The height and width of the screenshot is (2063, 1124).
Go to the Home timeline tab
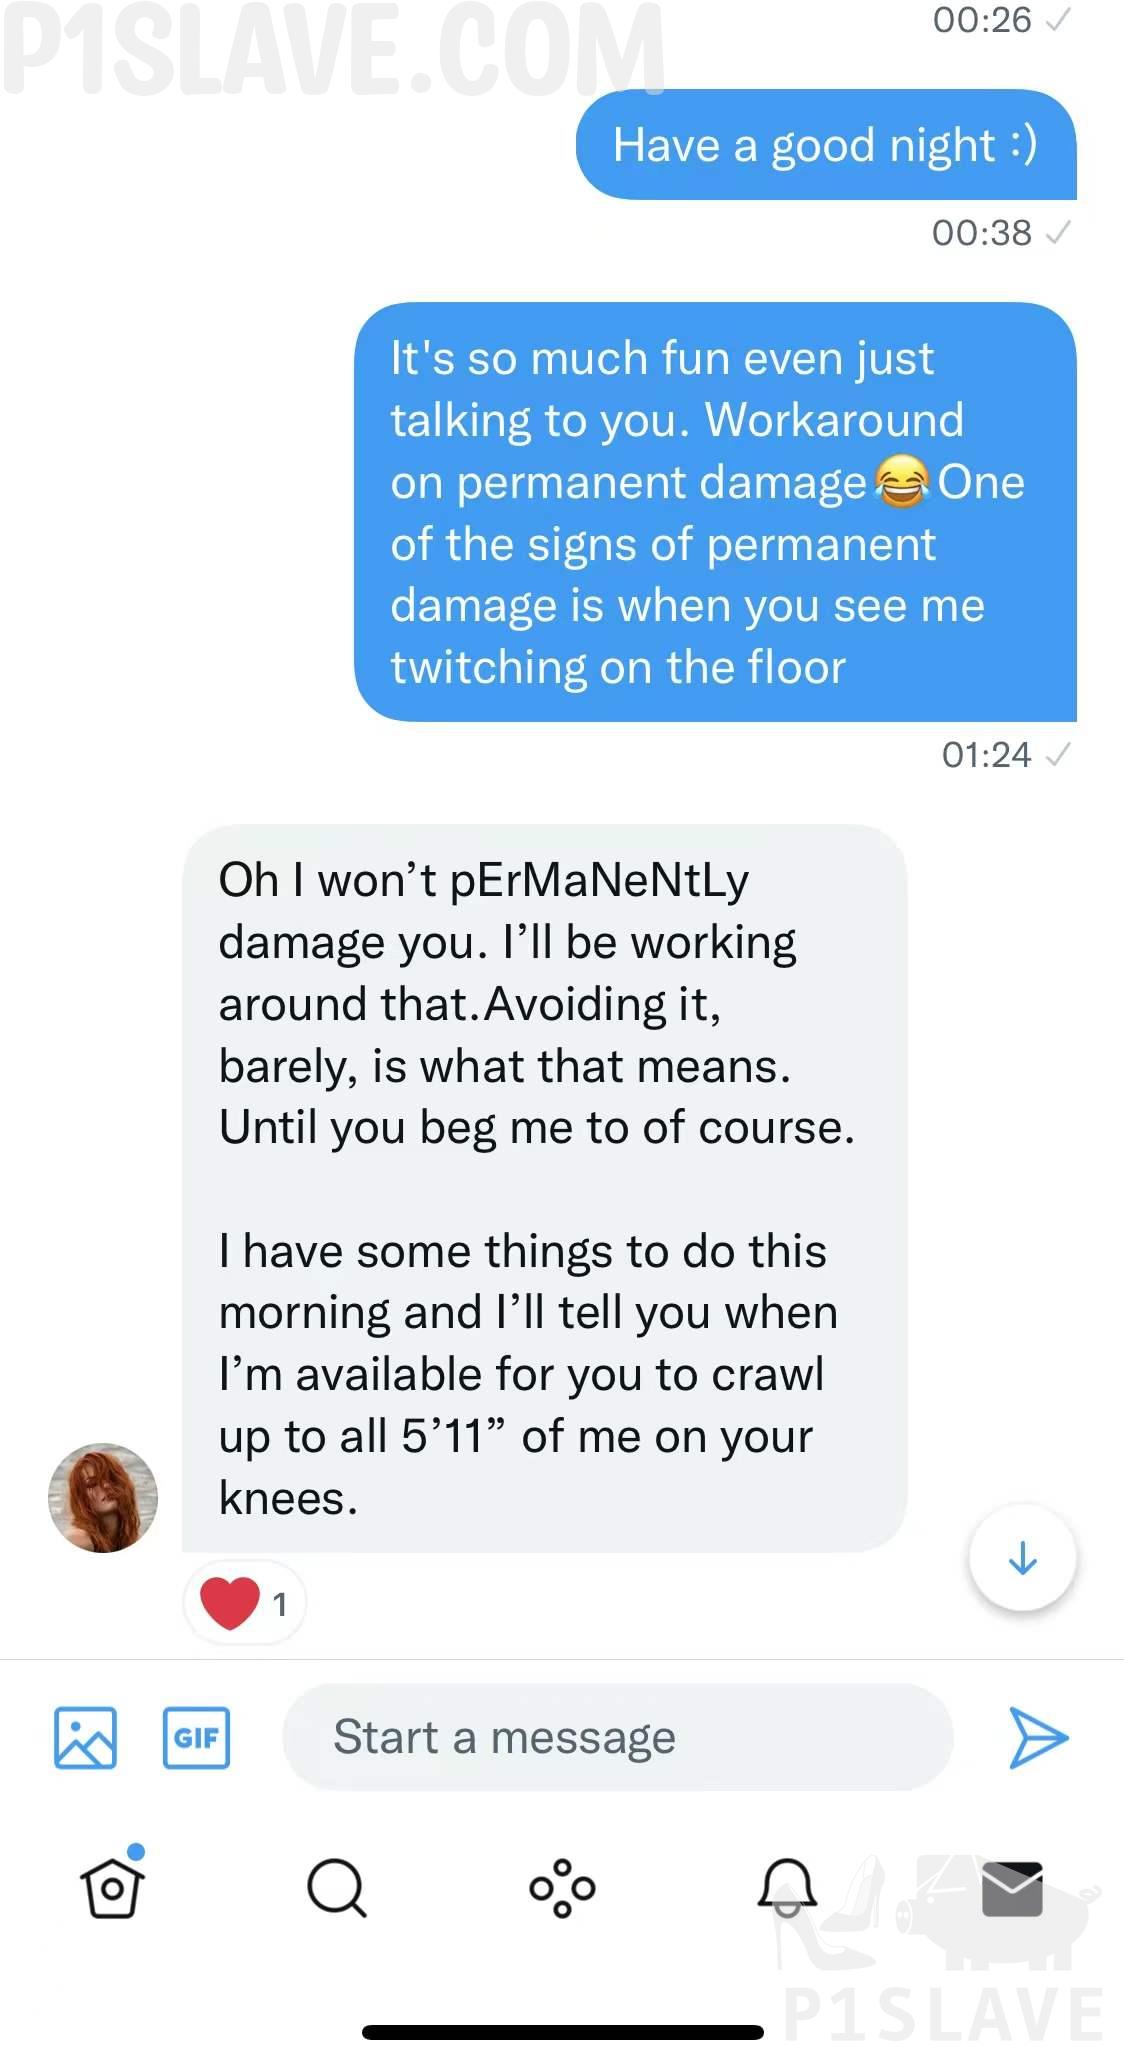[x=112, y=1886]
